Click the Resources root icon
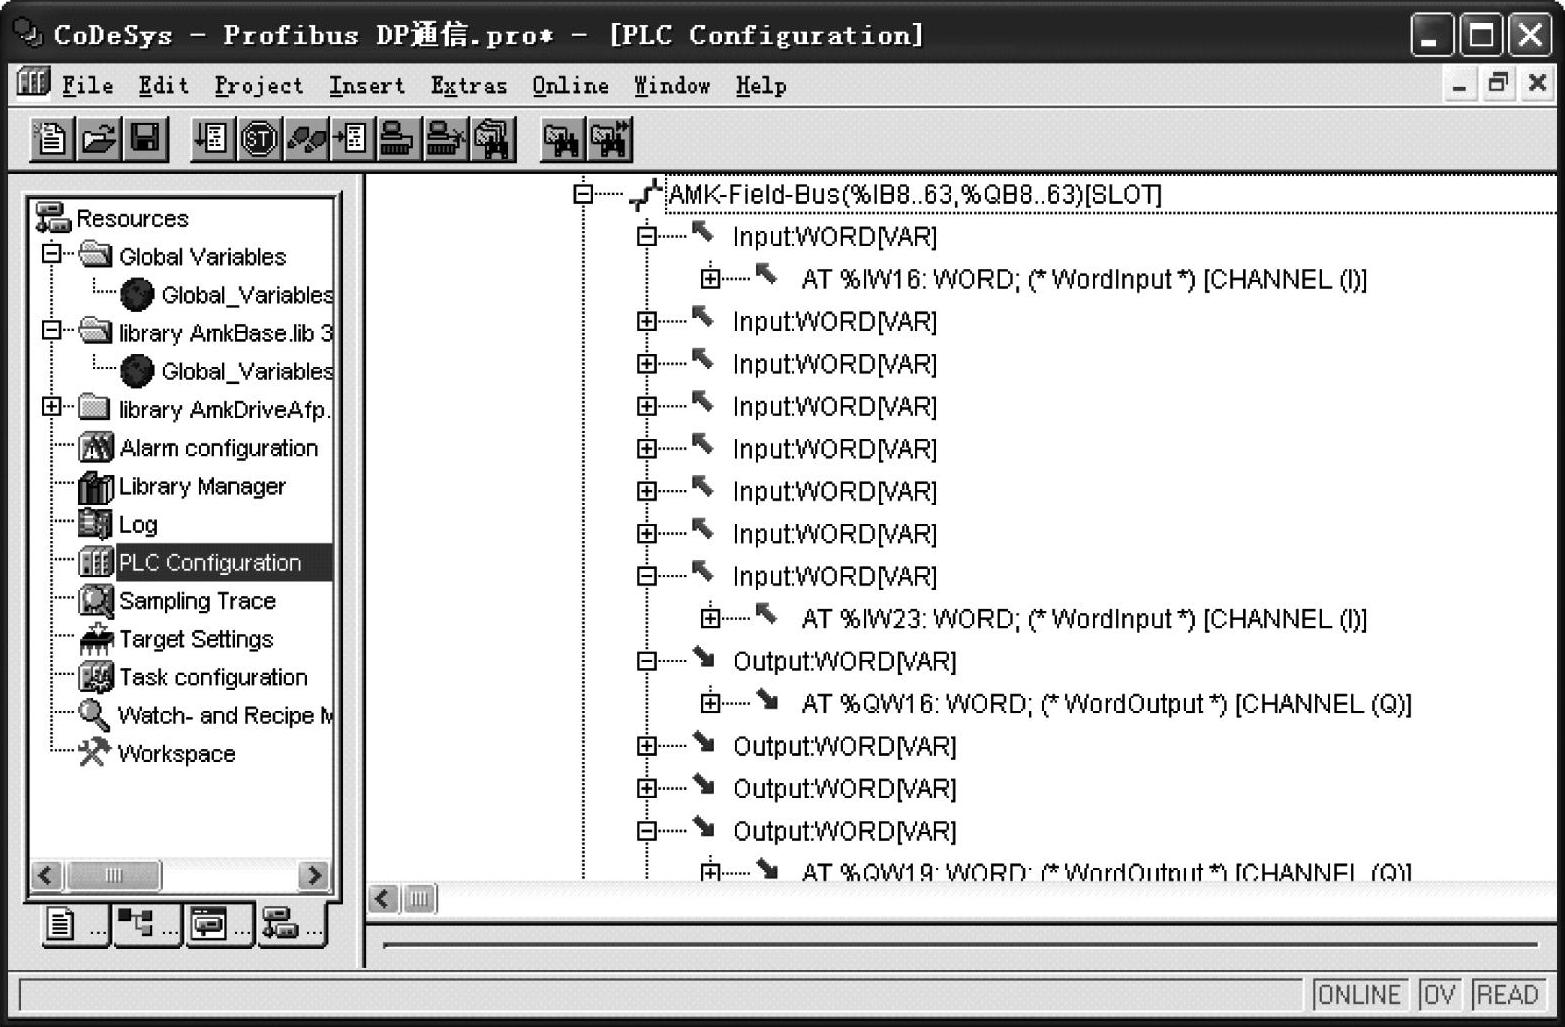The height and width of the screenshot is (1027, 1565). [53, 217]
